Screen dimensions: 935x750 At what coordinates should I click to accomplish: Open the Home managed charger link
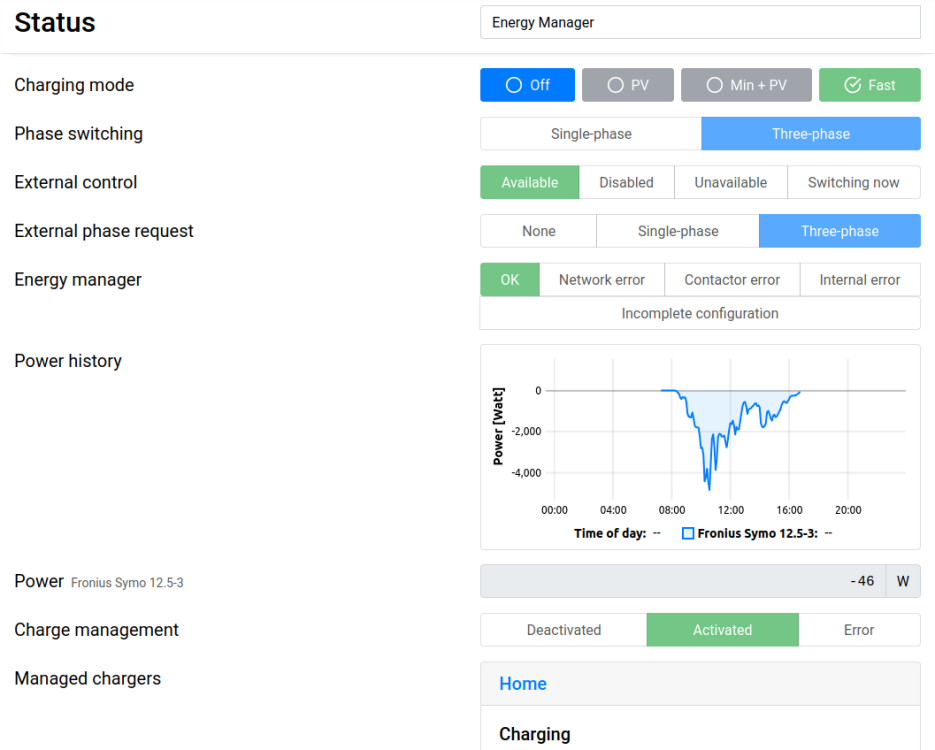coord(523,684)
